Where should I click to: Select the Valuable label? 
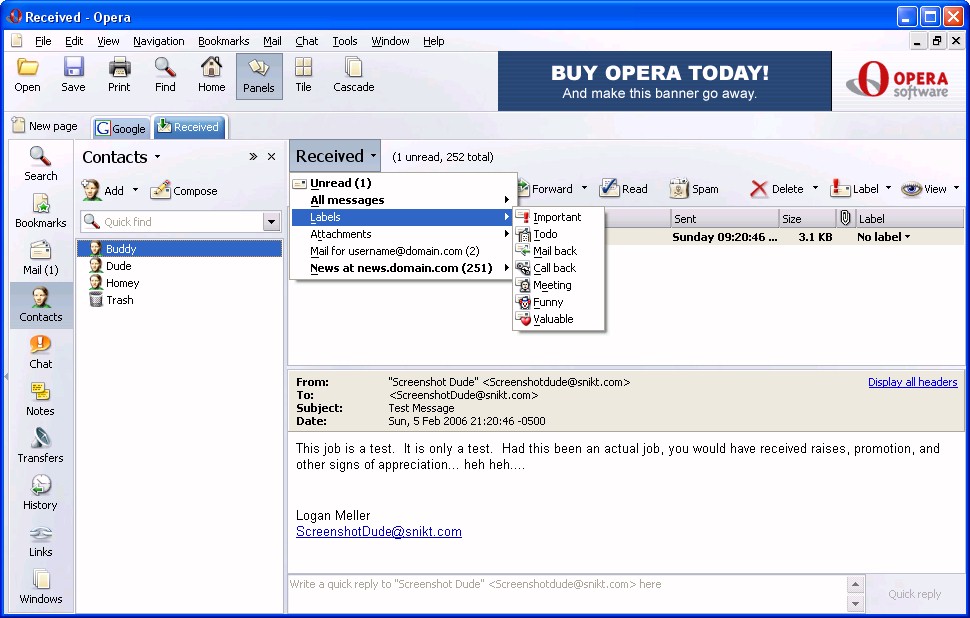[x=558, y=319]
